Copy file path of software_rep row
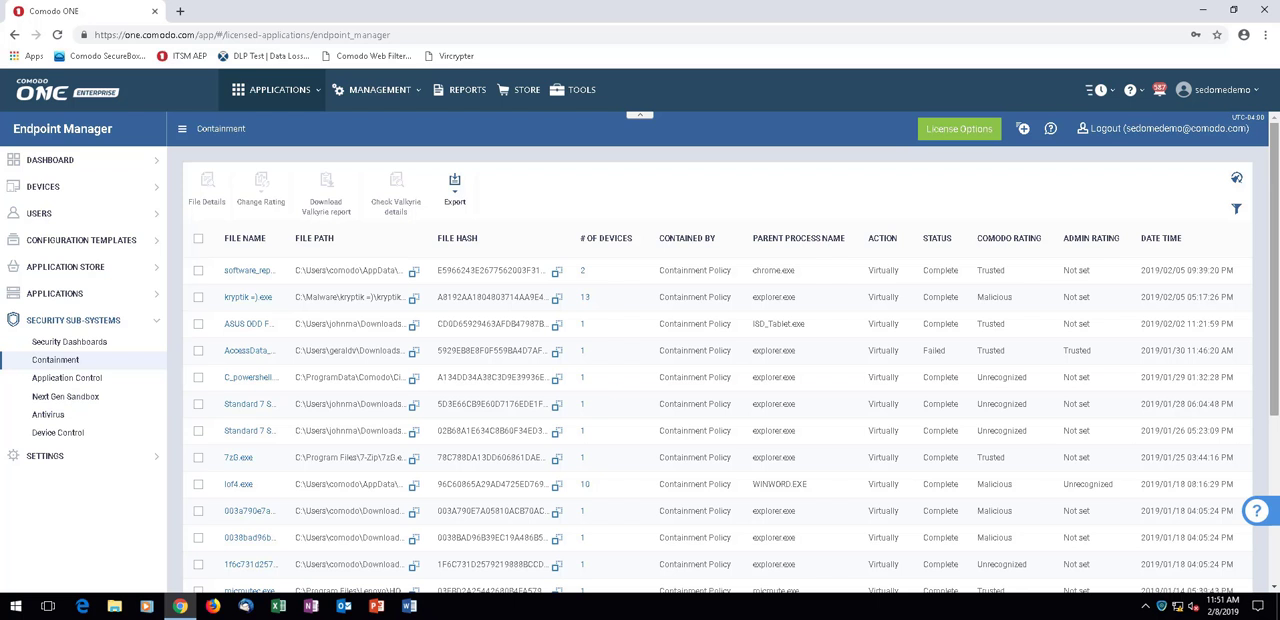 point(414,271)
